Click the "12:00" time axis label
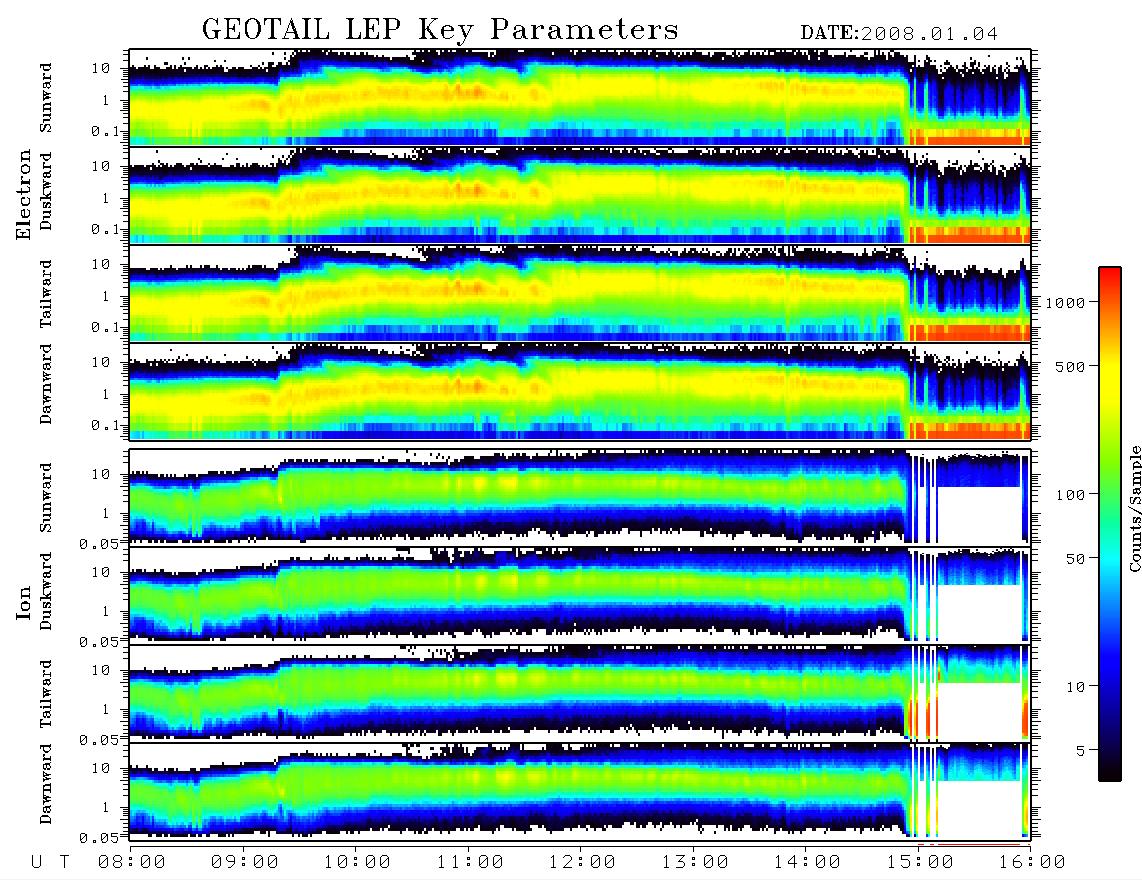Viewport: 1142px width, 880px height. pos(582,863)
